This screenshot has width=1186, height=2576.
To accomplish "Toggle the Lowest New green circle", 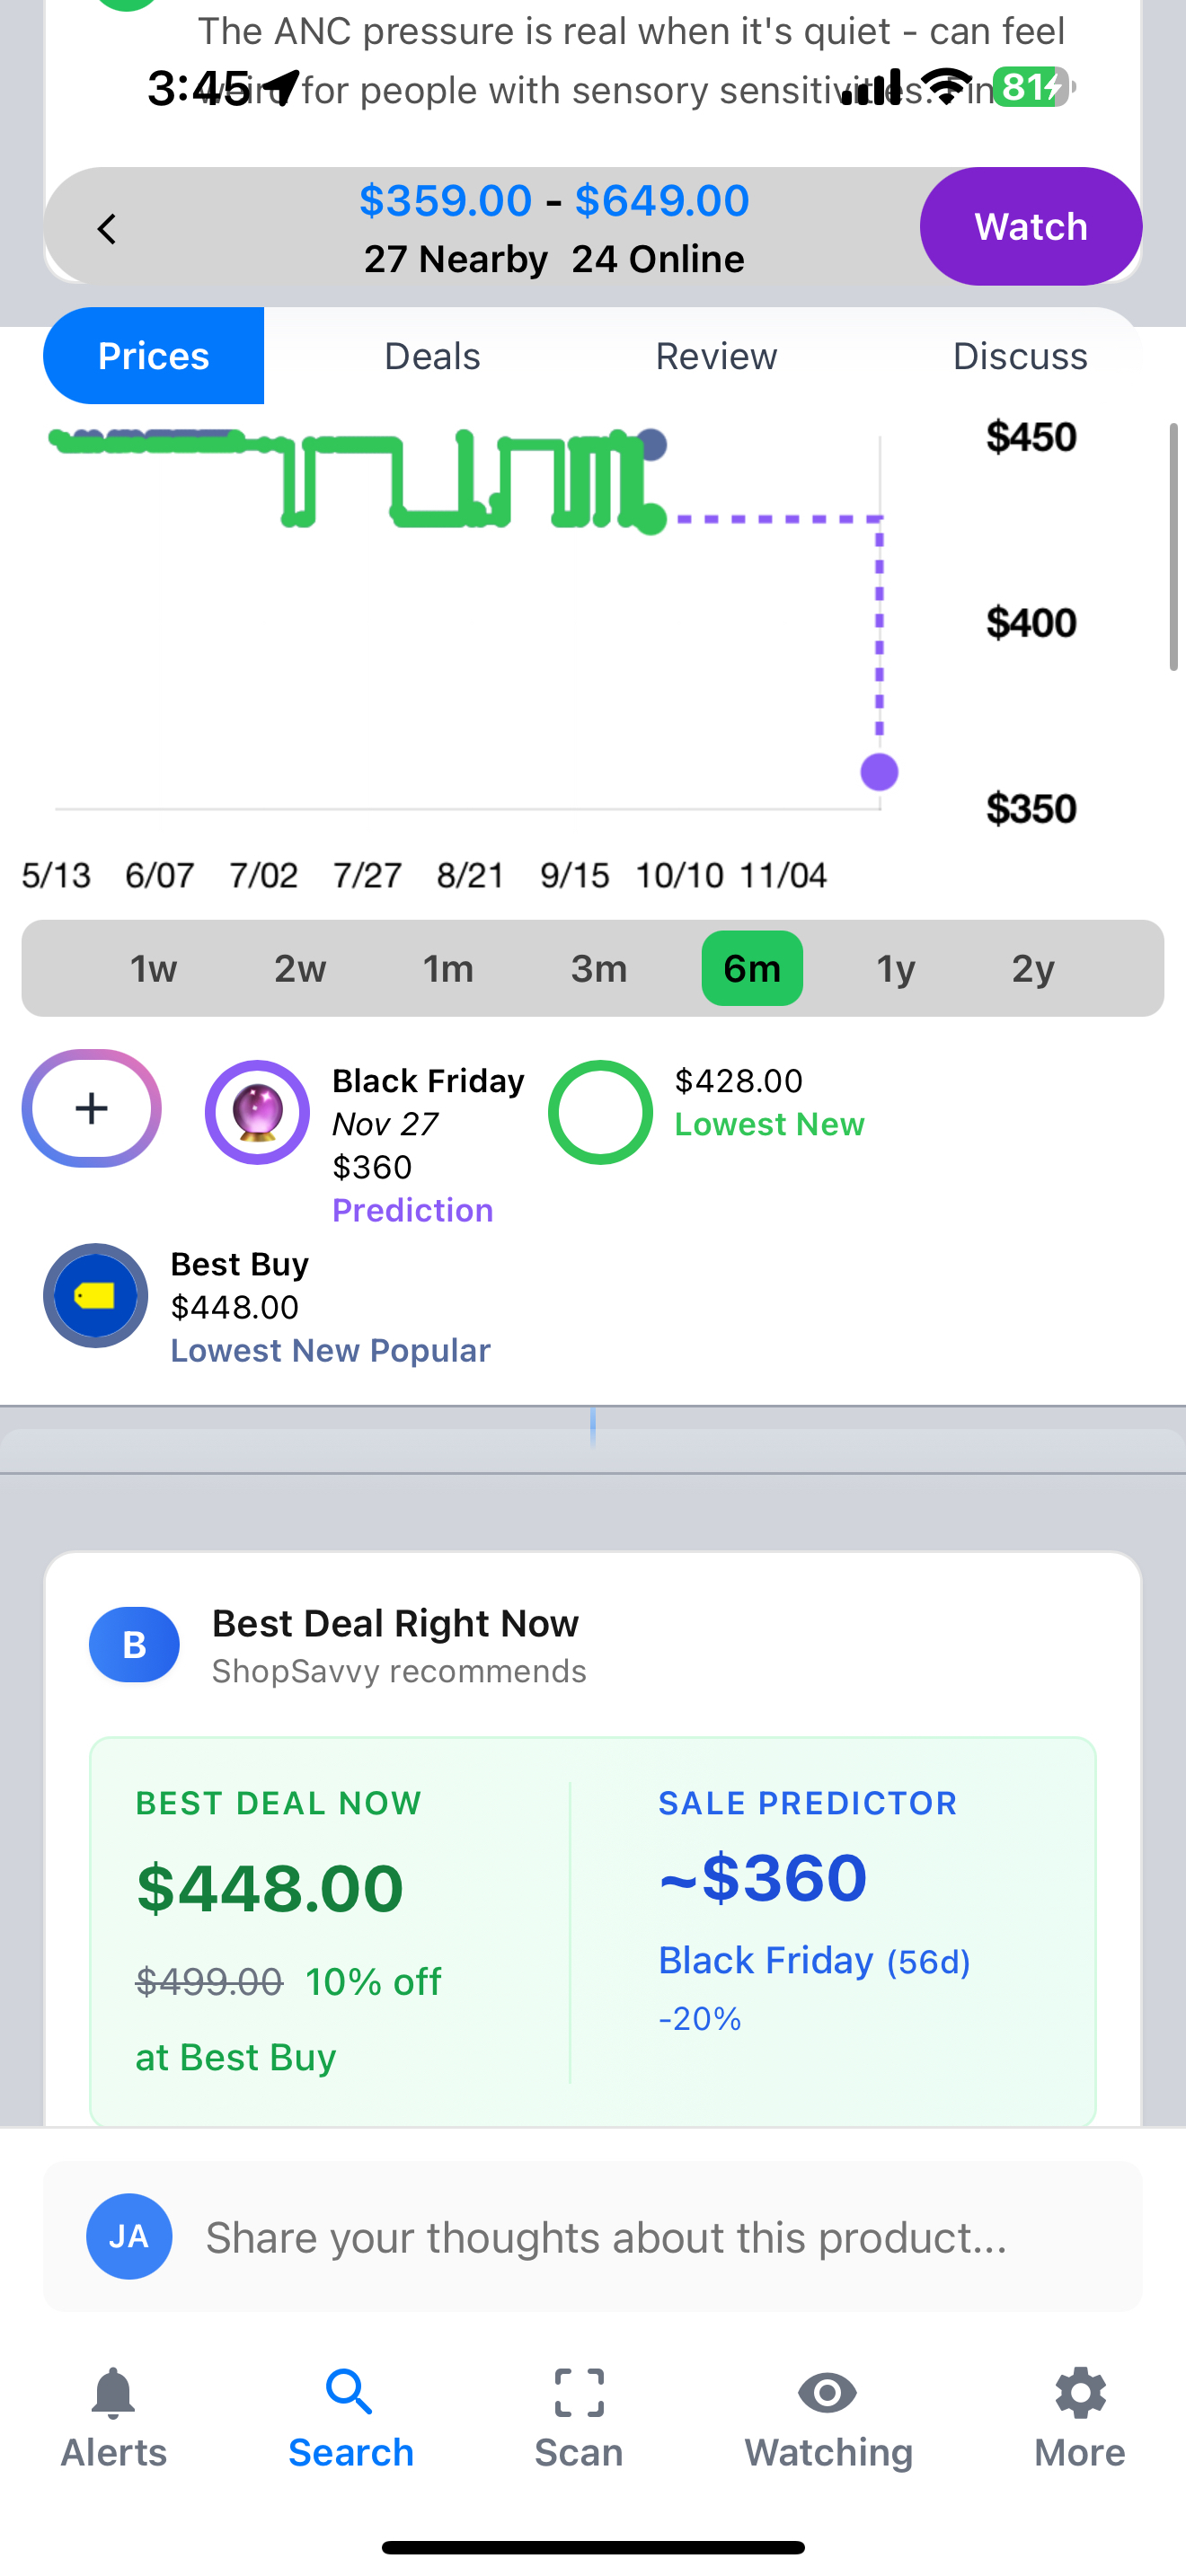I will (600, 1112).
